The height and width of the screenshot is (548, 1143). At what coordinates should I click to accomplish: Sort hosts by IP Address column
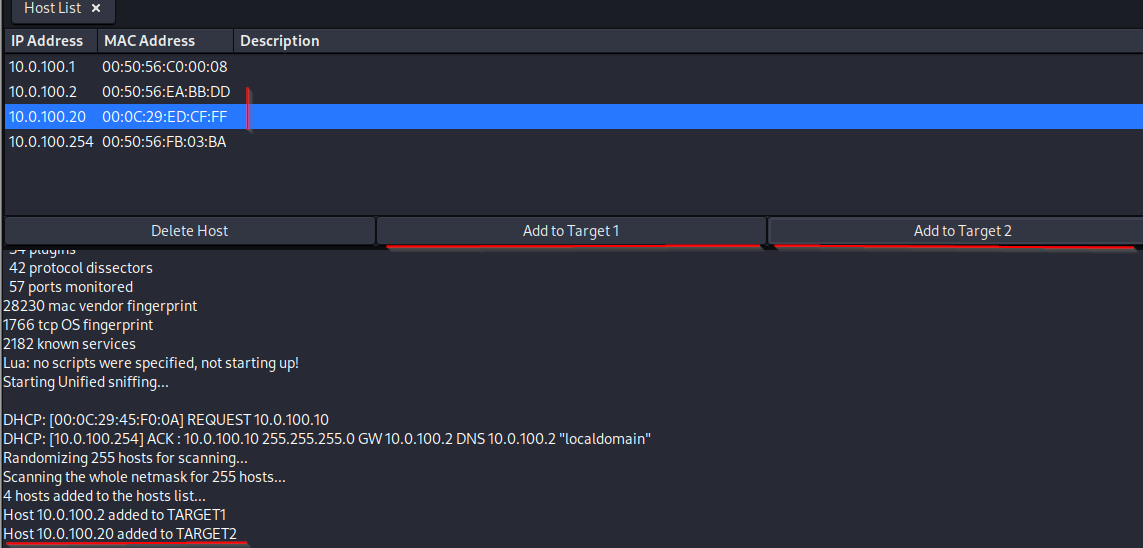pos(47,41)
